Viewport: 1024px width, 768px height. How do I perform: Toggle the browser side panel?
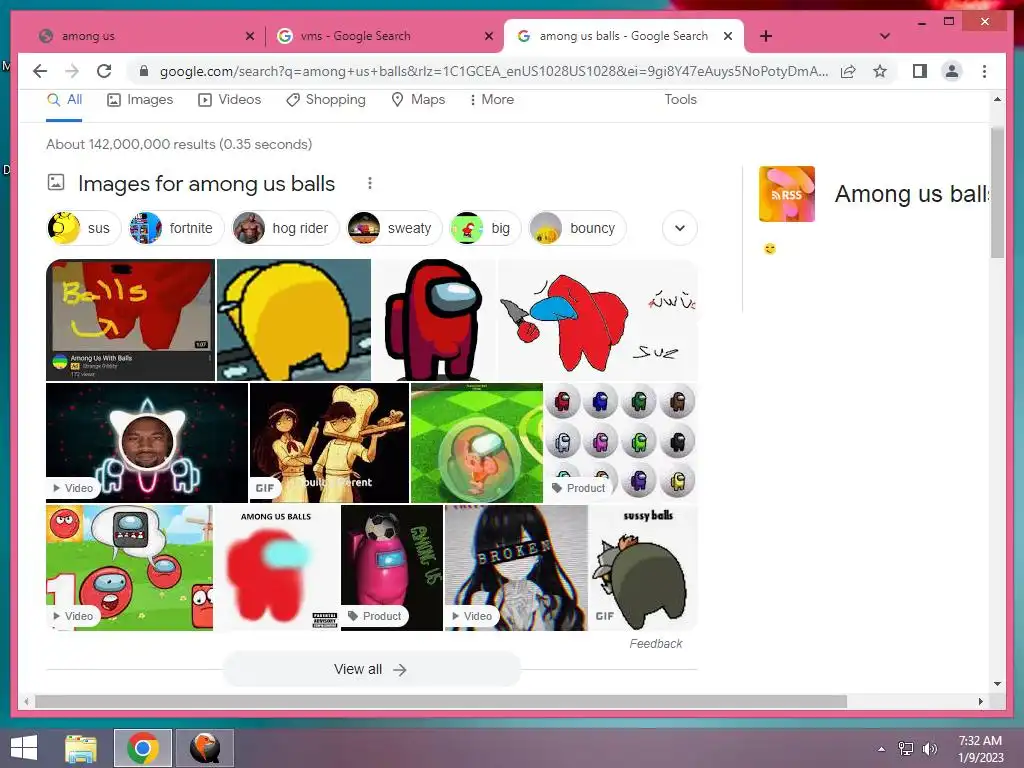[920, 71]
